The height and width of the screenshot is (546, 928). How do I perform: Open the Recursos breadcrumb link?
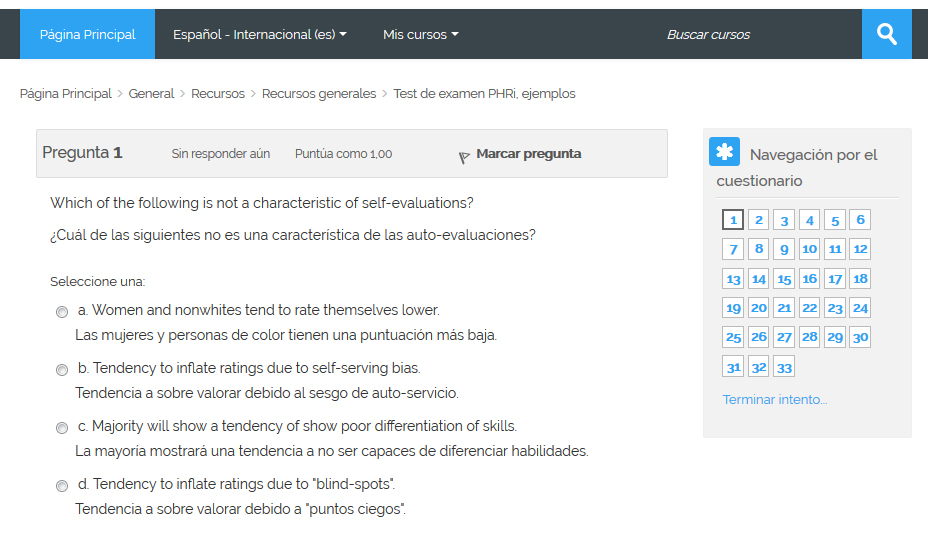pos(218,93)
